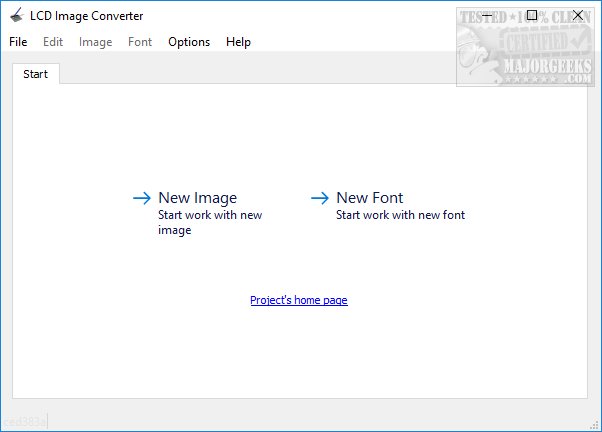The width and height of the screenshot is (602, 432).
Task: Open the Help menu
Action: (x=238, y=42)
